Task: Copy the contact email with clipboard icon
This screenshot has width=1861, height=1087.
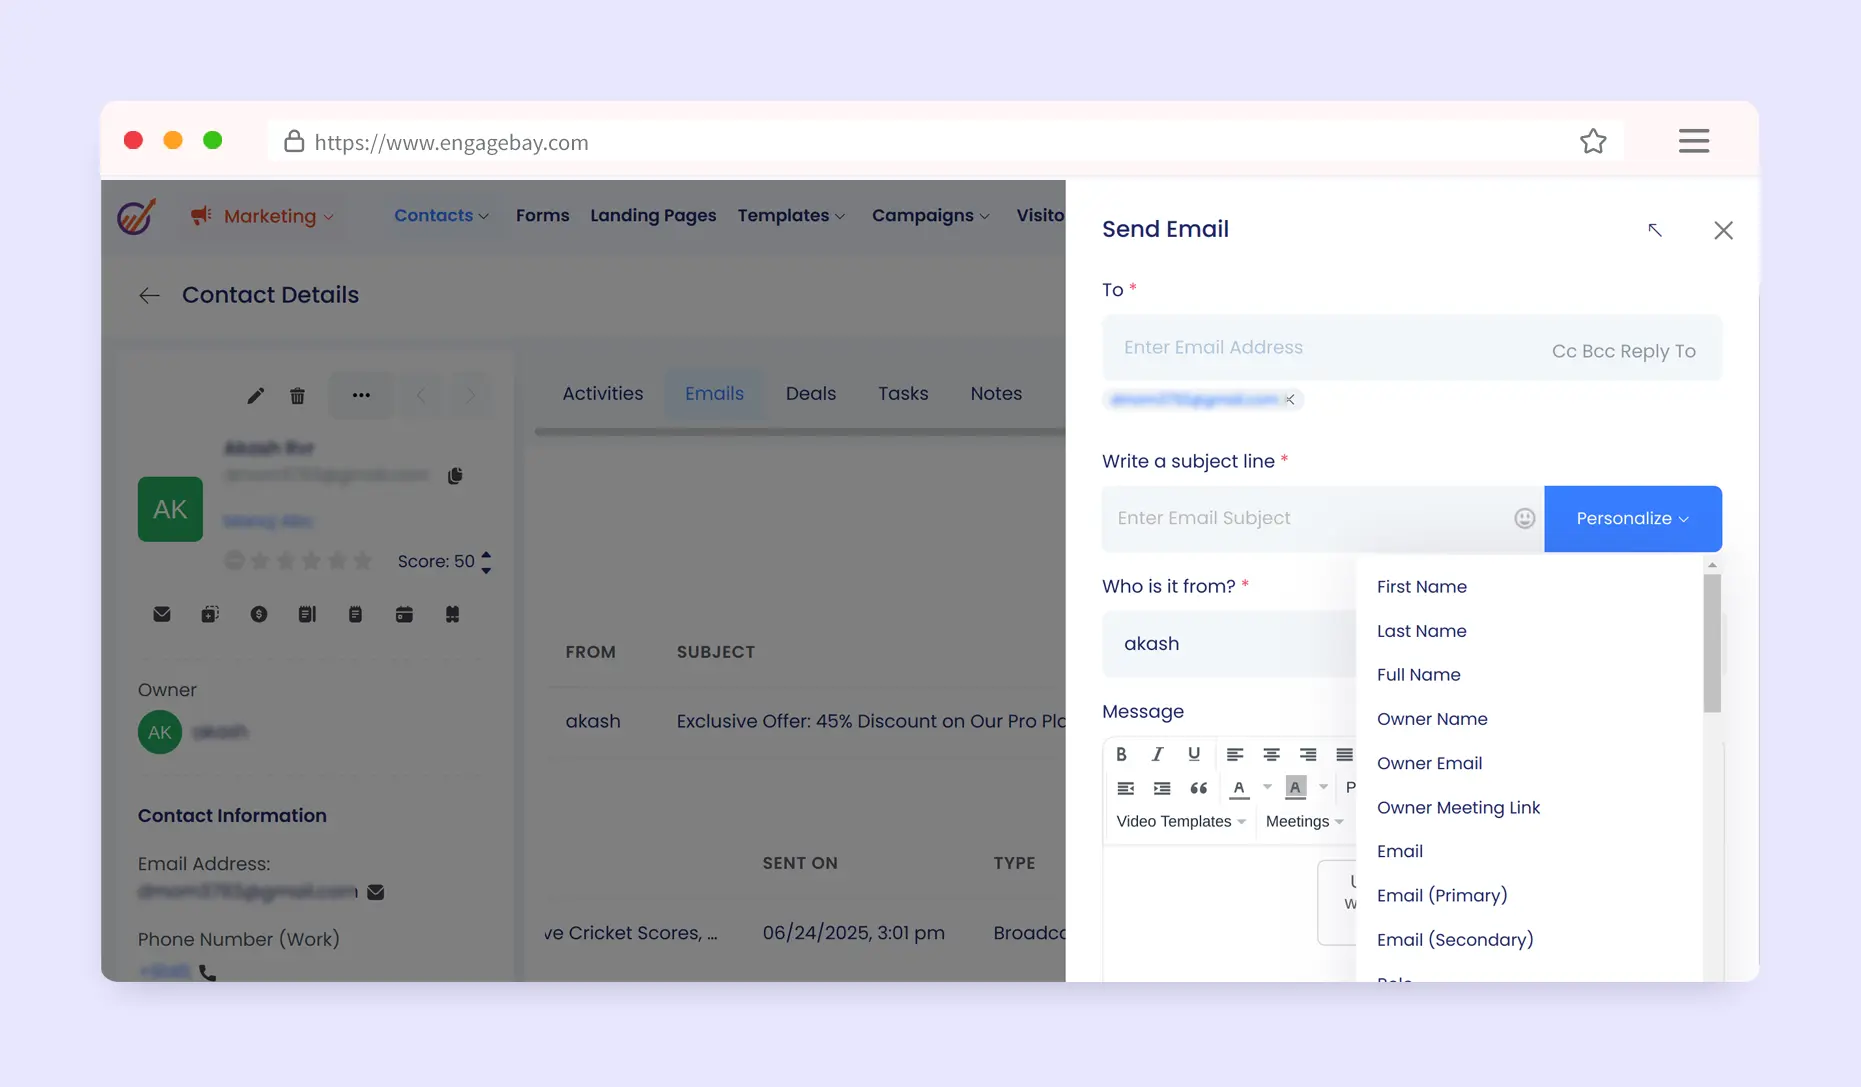Action: pos(455,476)
